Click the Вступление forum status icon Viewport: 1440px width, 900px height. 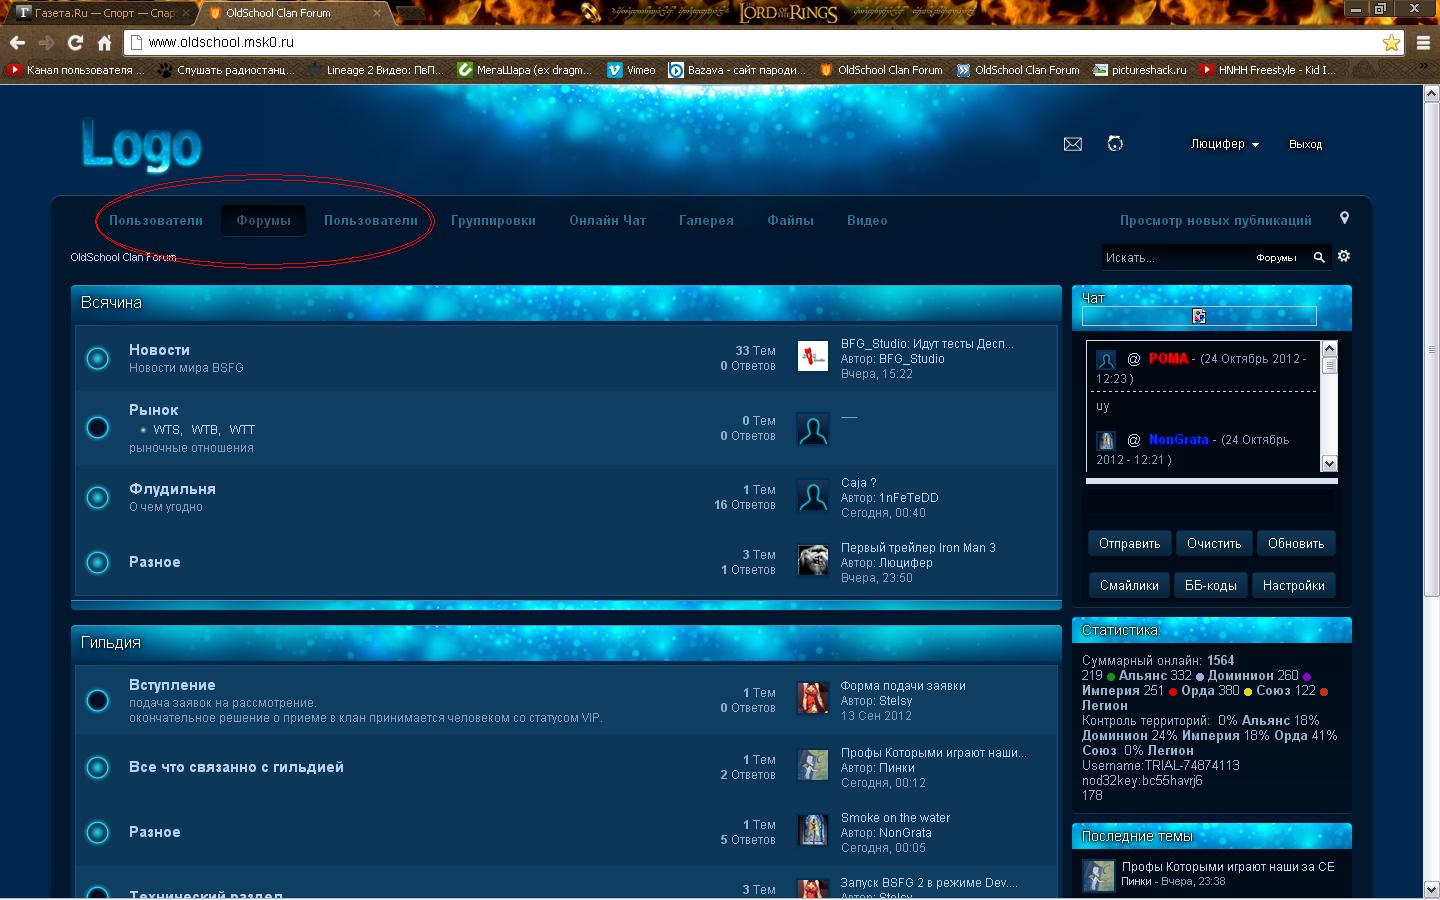tap(97, 700)
